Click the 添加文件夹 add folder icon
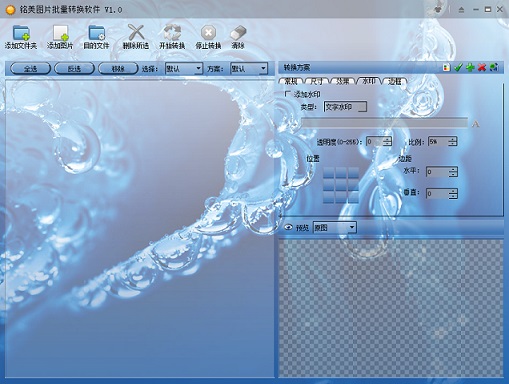The image size is (509, 384). (x=21, y=33)
